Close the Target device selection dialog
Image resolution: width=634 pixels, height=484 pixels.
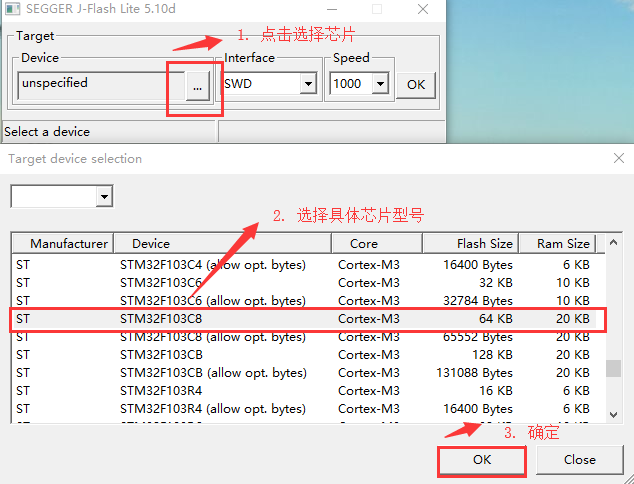point(619,158)
